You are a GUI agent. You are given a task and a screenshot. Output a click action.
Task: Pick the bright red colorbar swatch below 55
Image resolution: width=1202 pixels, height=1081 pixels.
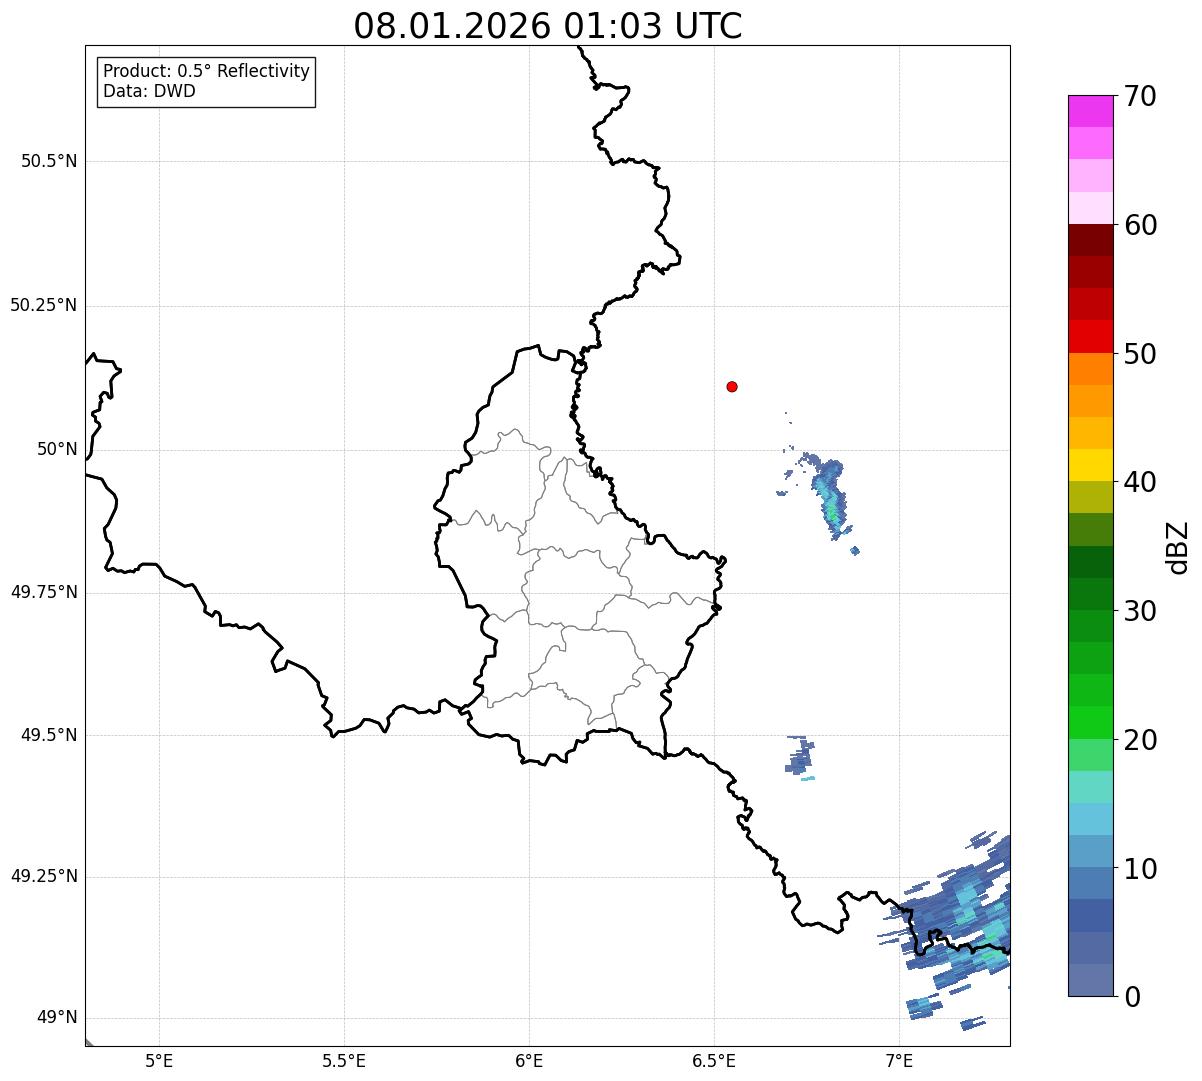point(1090,337)
